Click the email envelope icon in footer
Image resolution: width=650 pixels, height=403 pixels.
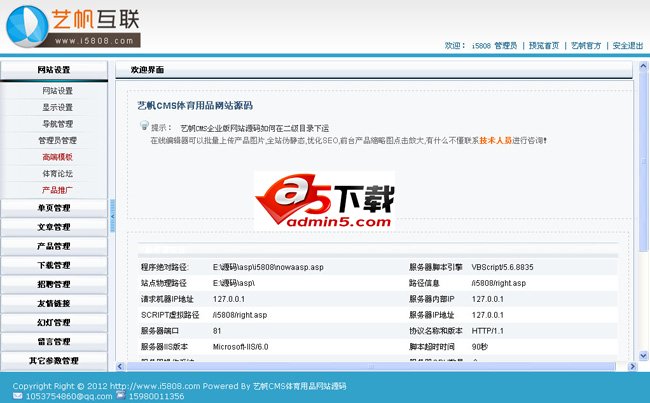[x=17, y=396]
